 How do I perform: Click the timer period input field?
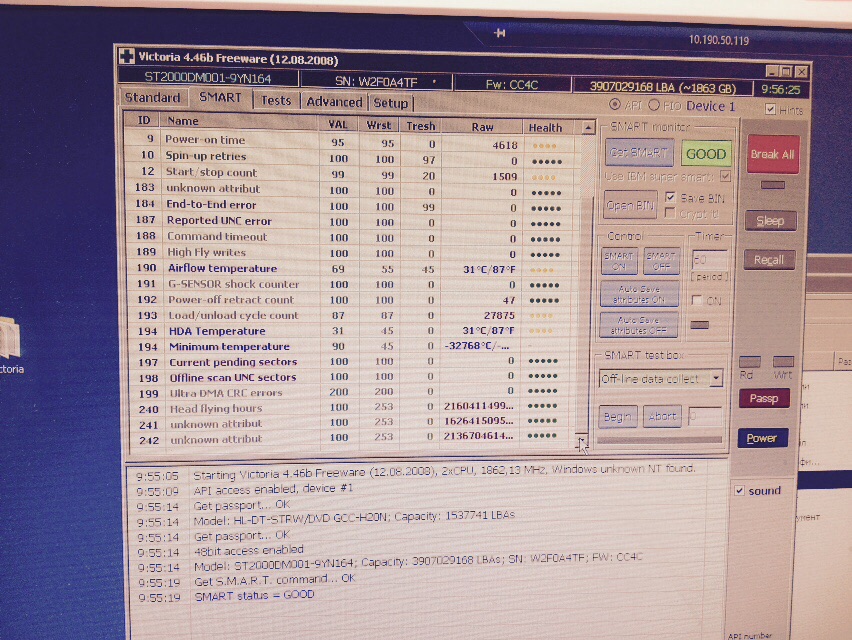tap(709, 260)
